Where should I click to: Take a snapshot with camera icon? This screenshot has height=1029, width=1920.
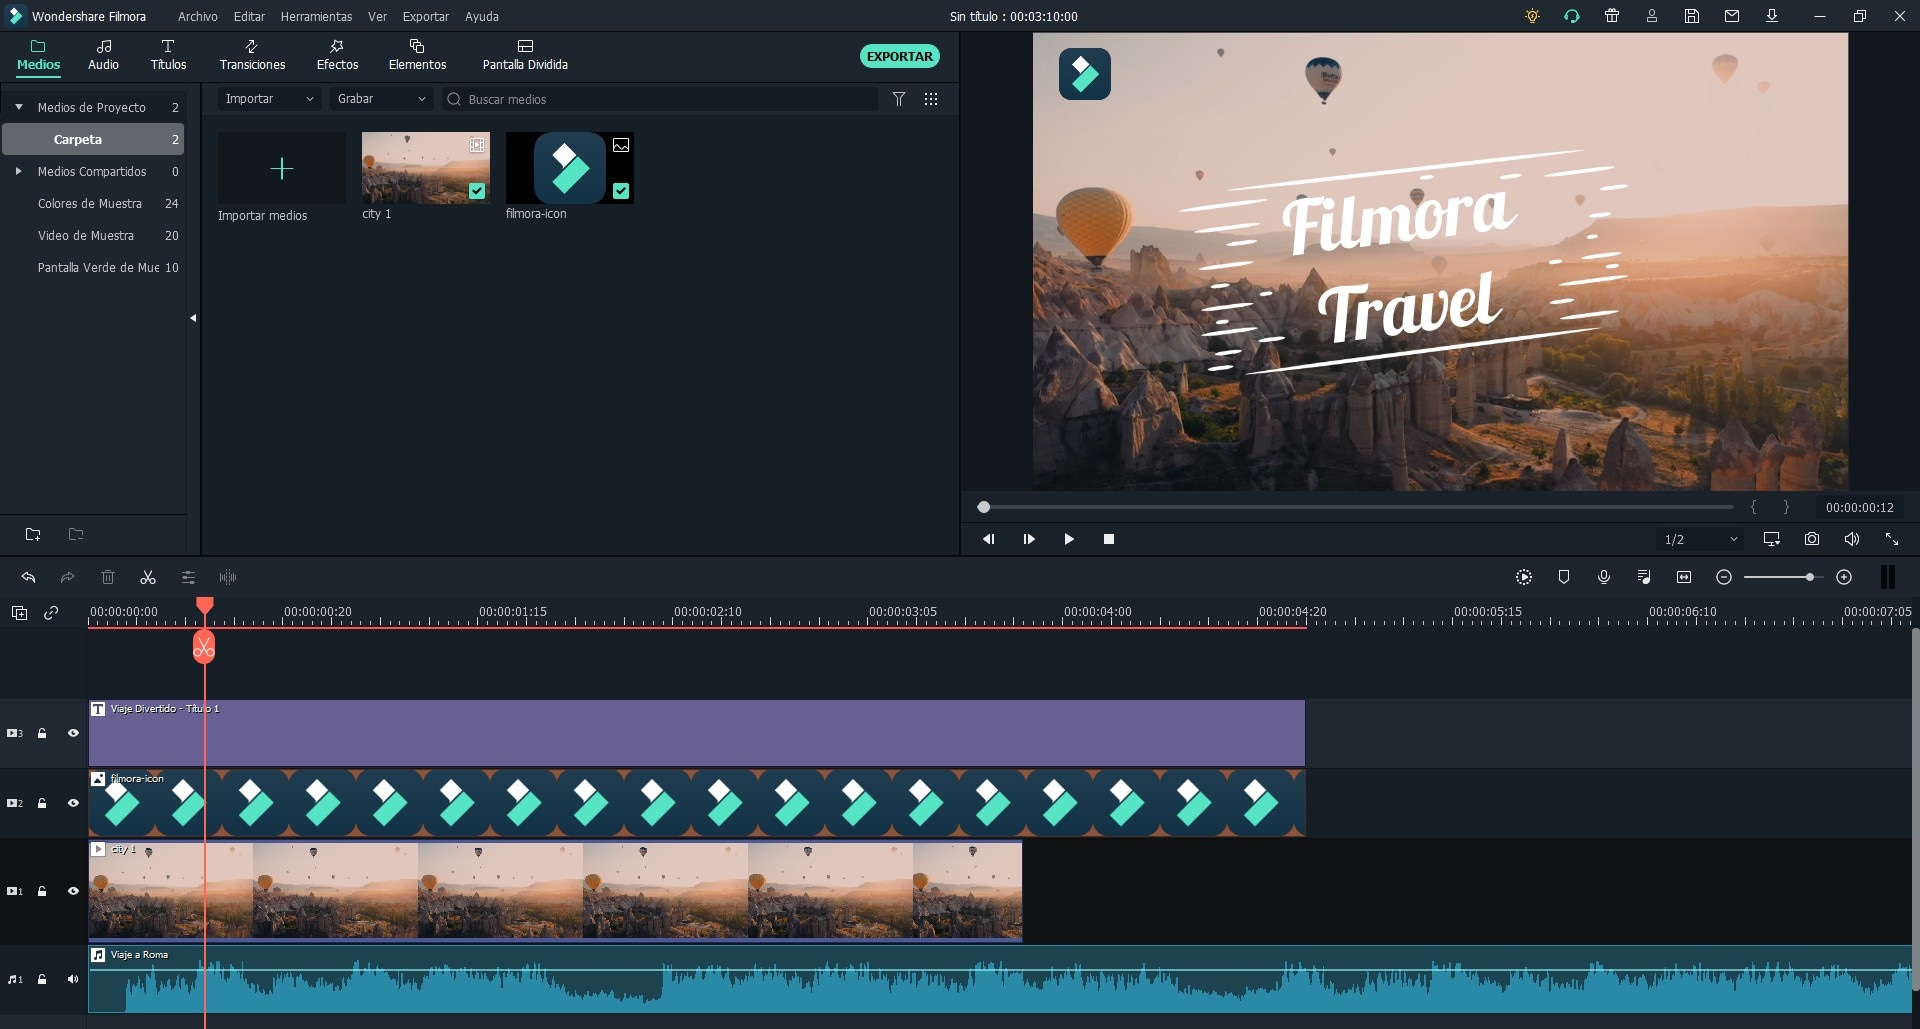coord(1812,539)
